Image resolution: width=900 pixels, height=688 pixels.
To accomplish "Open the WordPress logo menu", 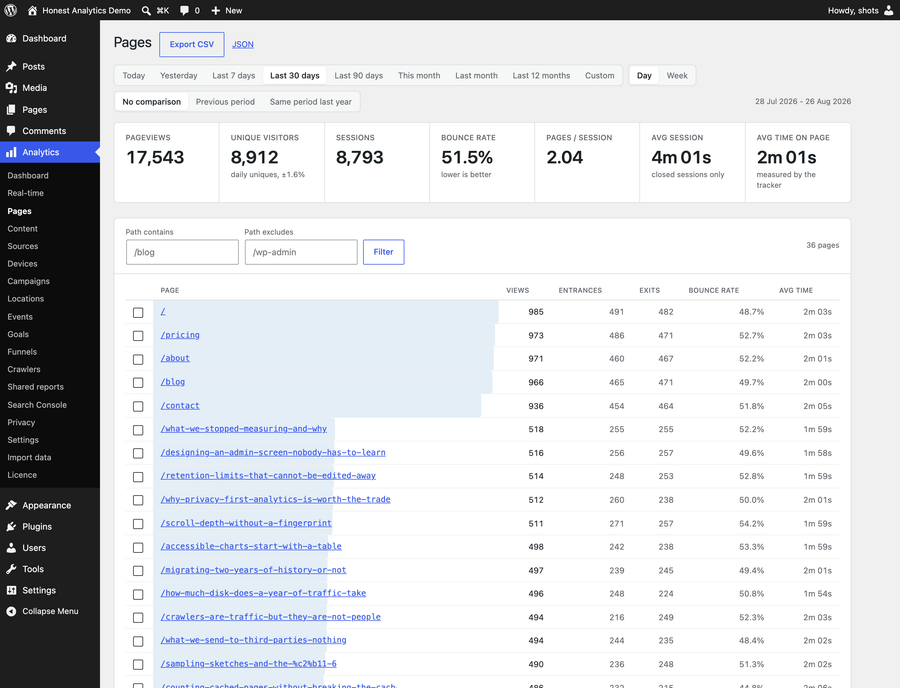I will (x=10, y=10).
